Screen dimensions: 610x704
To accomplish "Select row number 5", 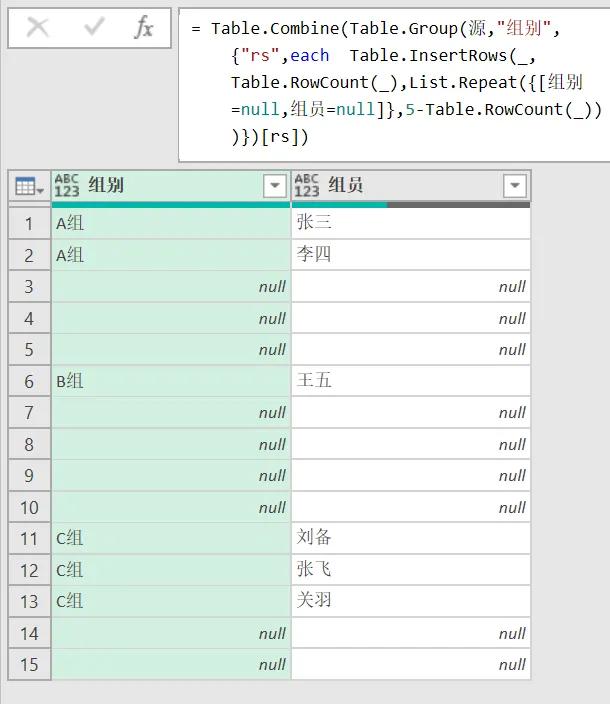I will tap(29, 349).
